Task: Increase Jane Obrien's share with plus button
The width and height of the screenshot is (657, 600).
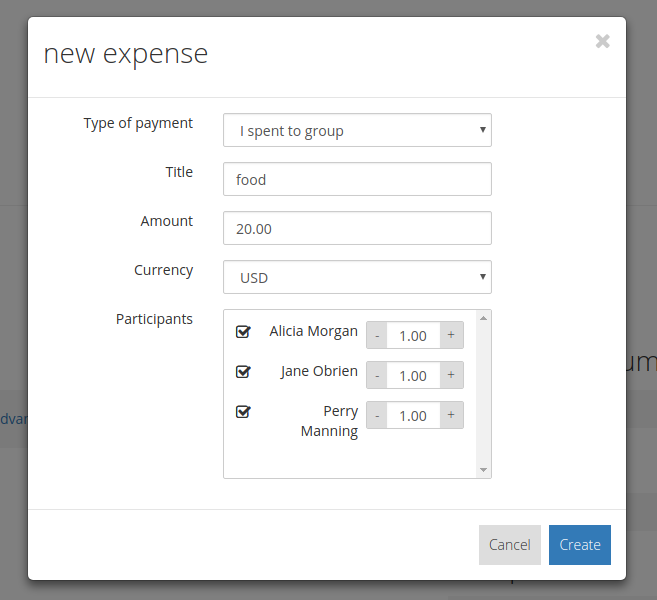Action: [451, 375]
